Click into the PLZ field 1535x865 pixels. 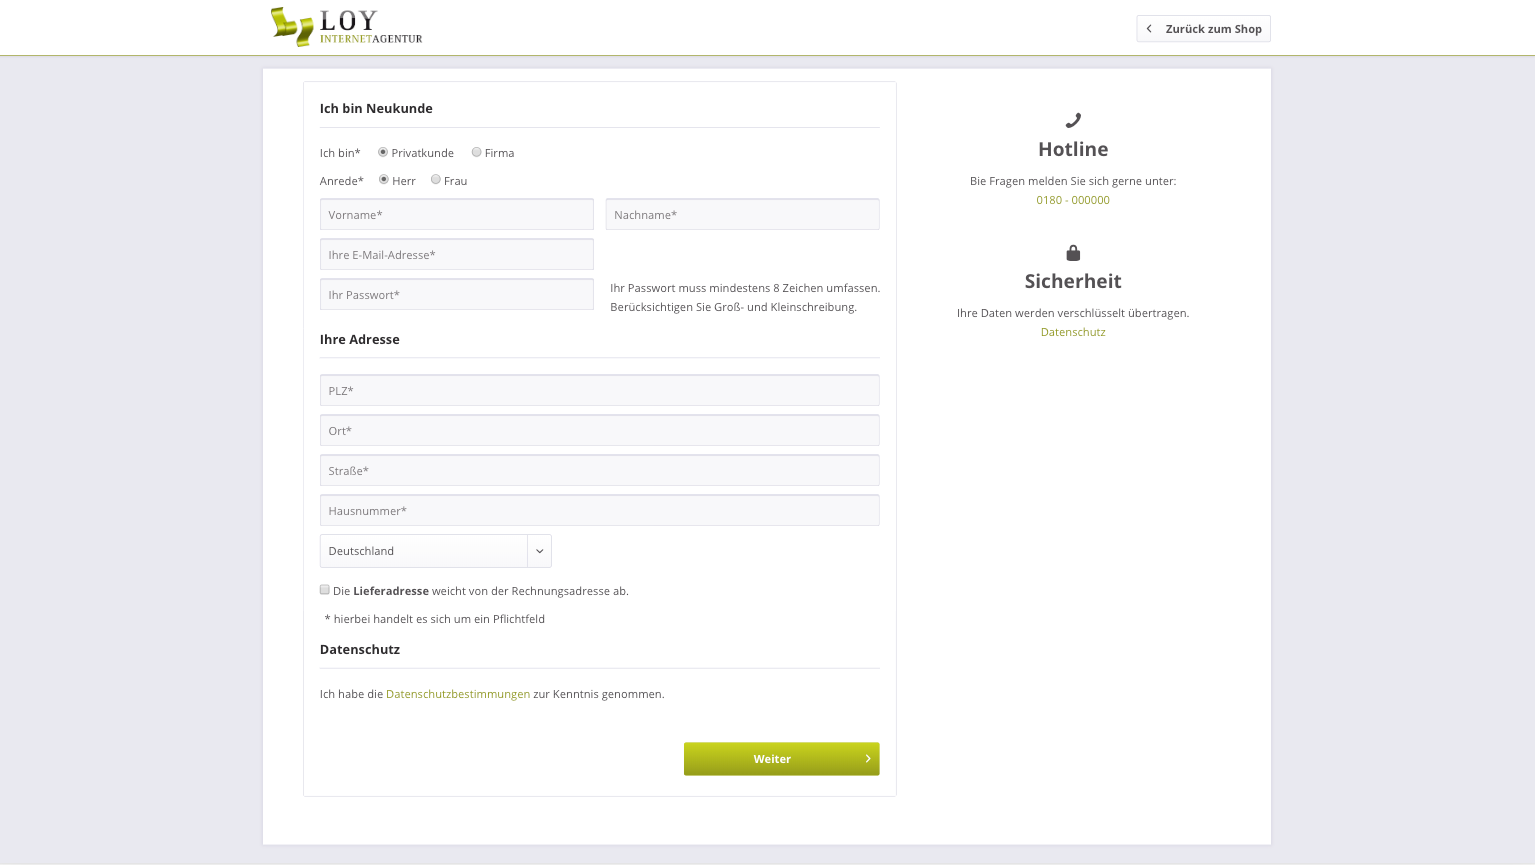click(600, 390)
